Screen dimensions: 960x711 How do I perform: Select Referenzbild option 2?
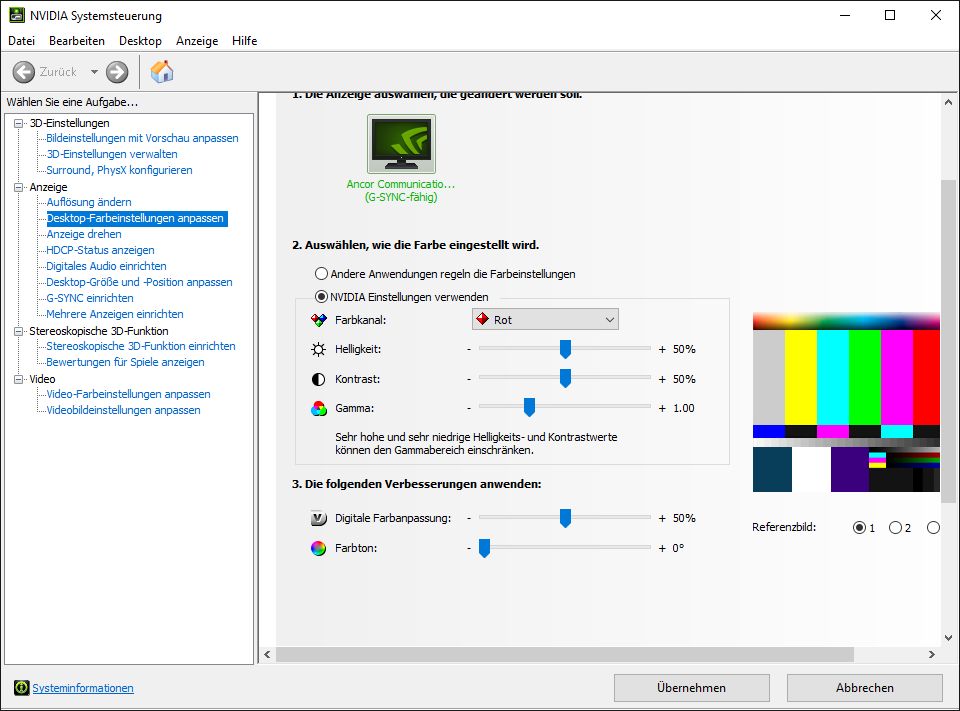tap(895, 527)
